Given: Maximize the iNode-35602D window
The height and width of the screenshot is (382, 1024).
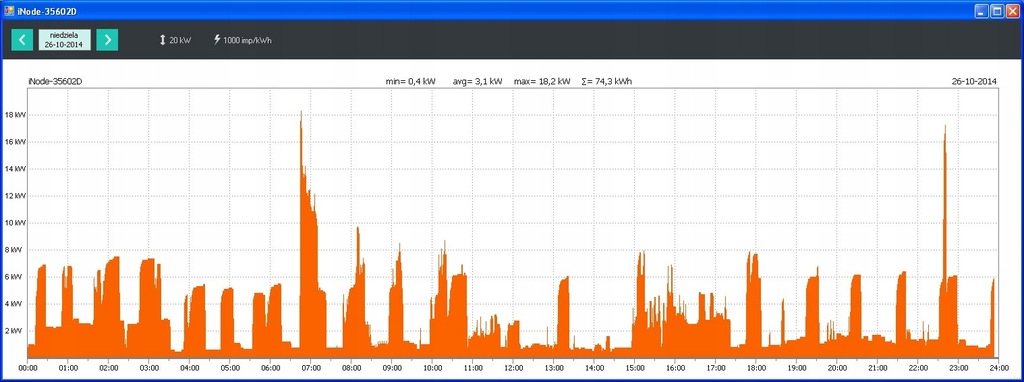Looking at the screenshot, I should [997, 10].
